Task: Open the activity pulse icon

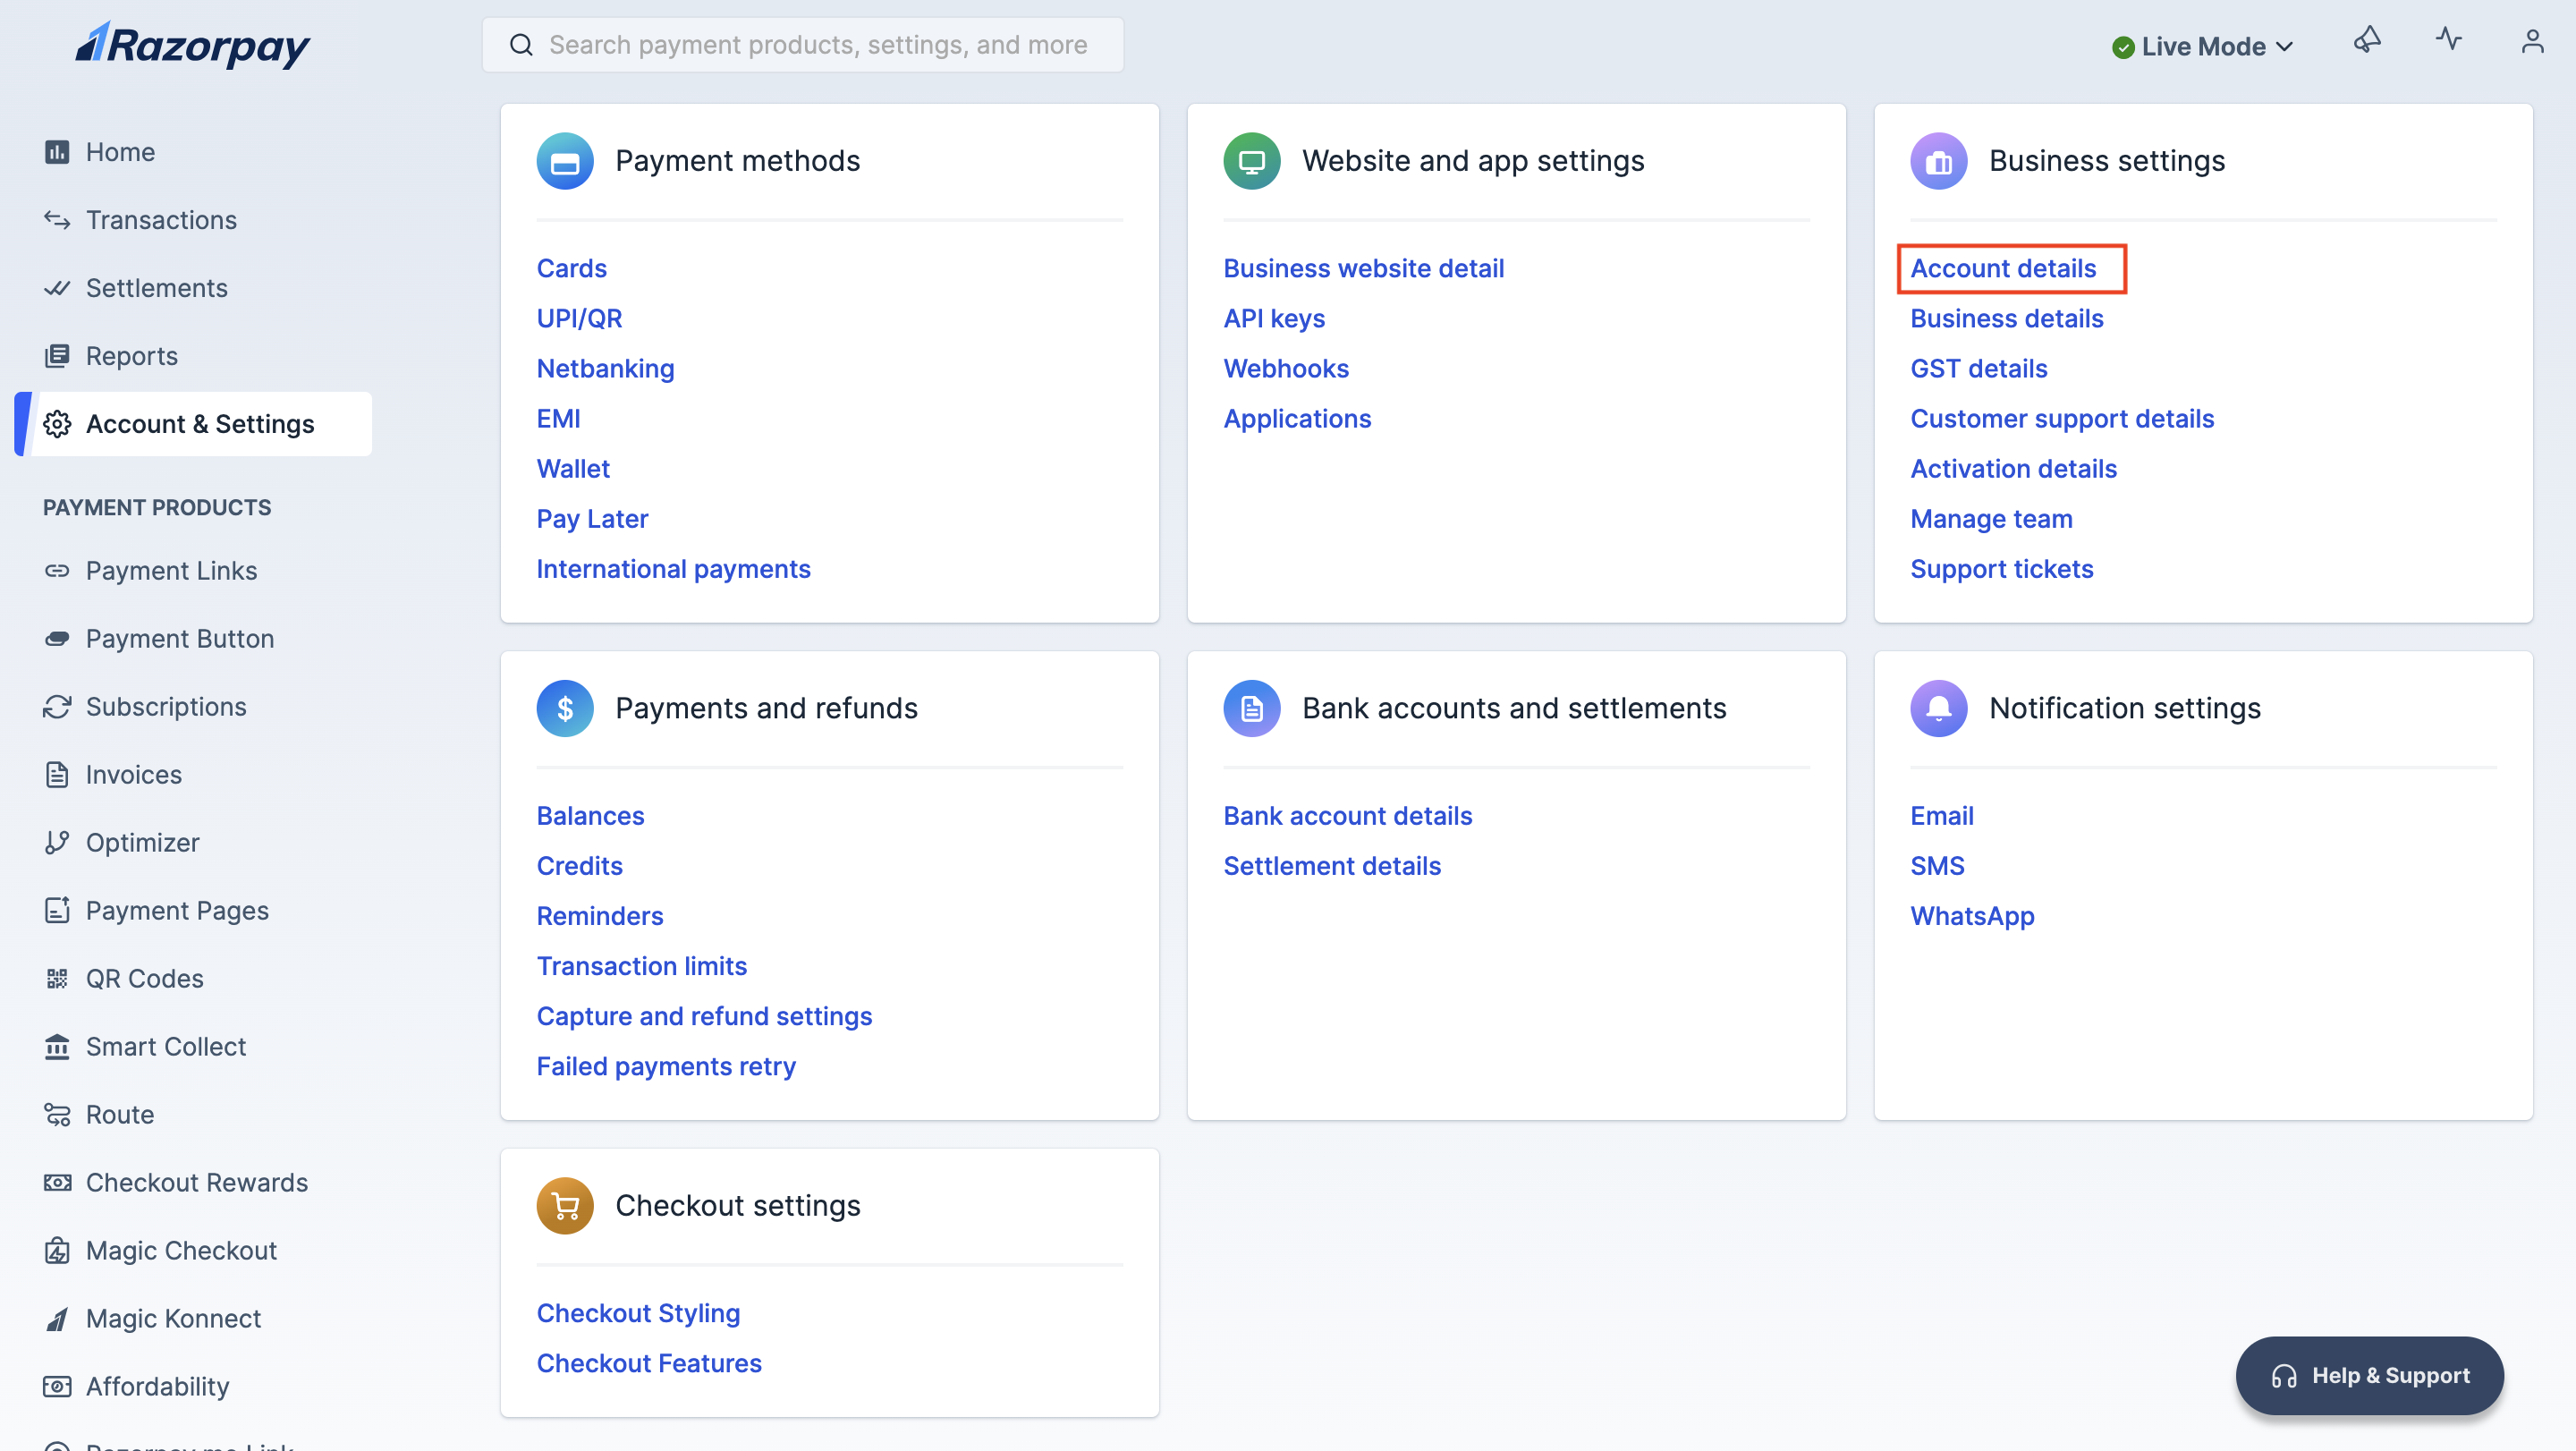Action: click(2449, 40)
